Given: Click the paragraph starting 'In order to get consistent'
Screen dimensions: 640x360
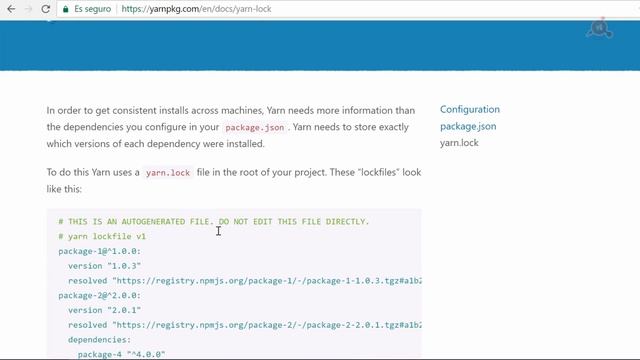Looking at the screenshot, I should click(x=231, y=127).
